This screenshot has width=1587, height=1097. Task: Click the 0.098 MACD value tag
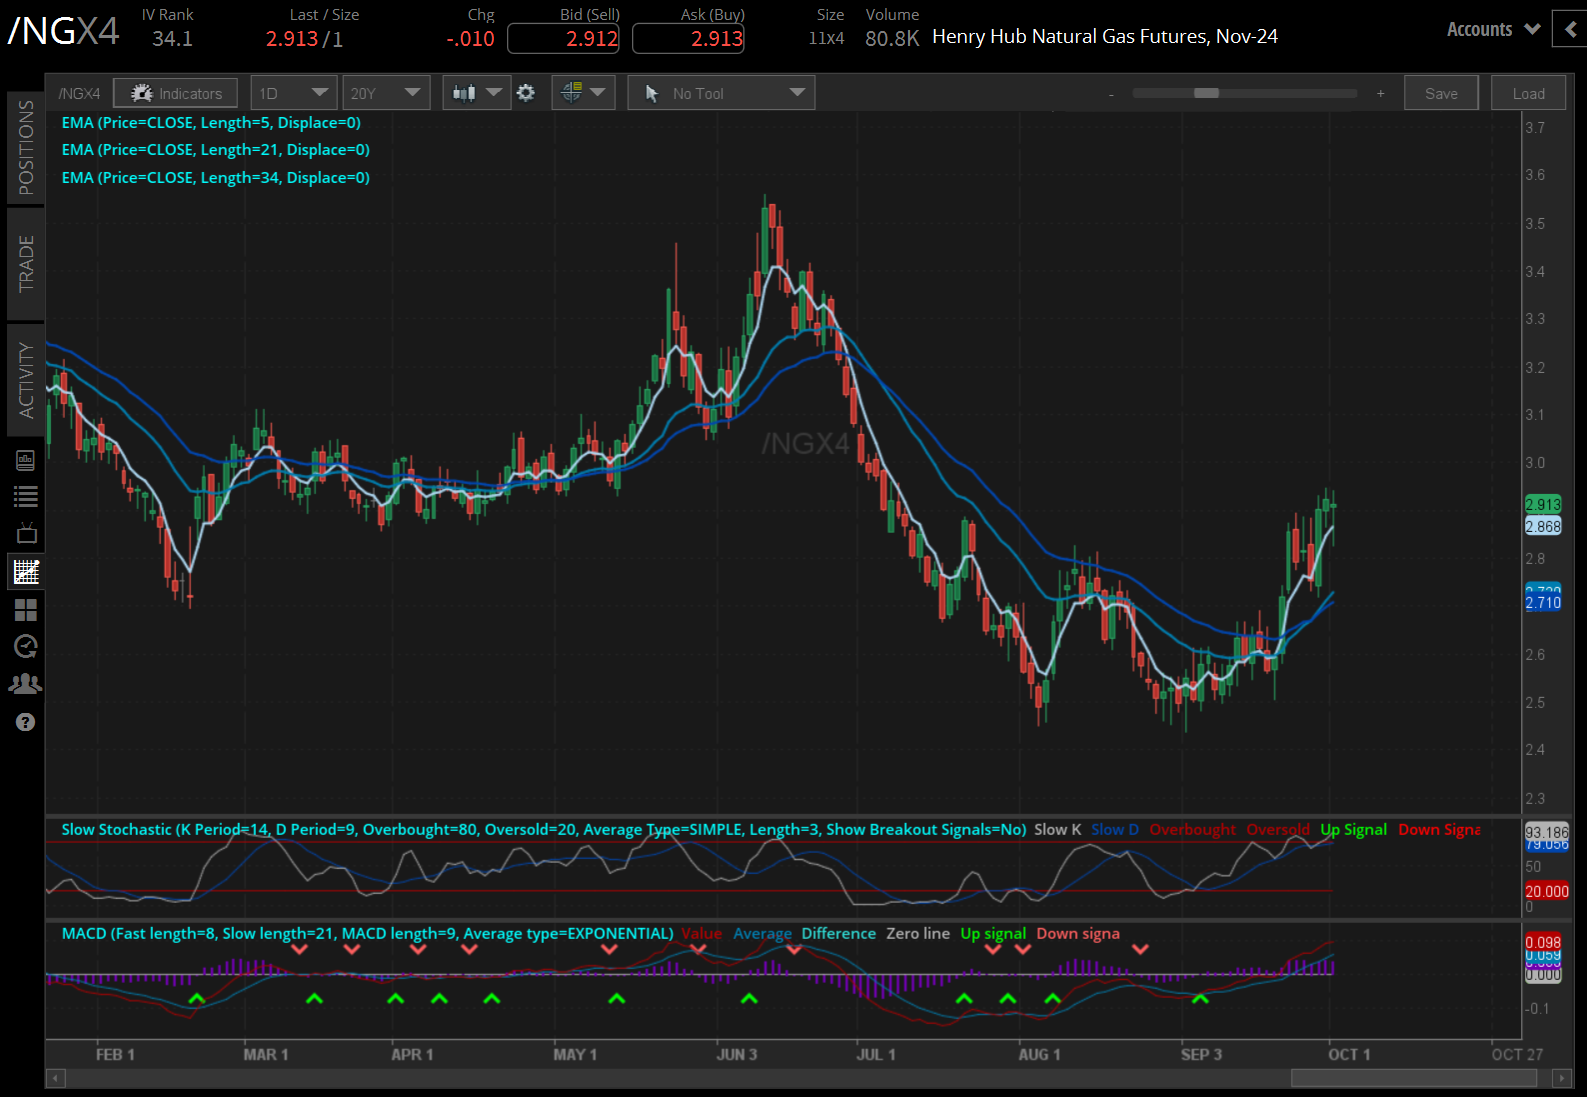1542,942
